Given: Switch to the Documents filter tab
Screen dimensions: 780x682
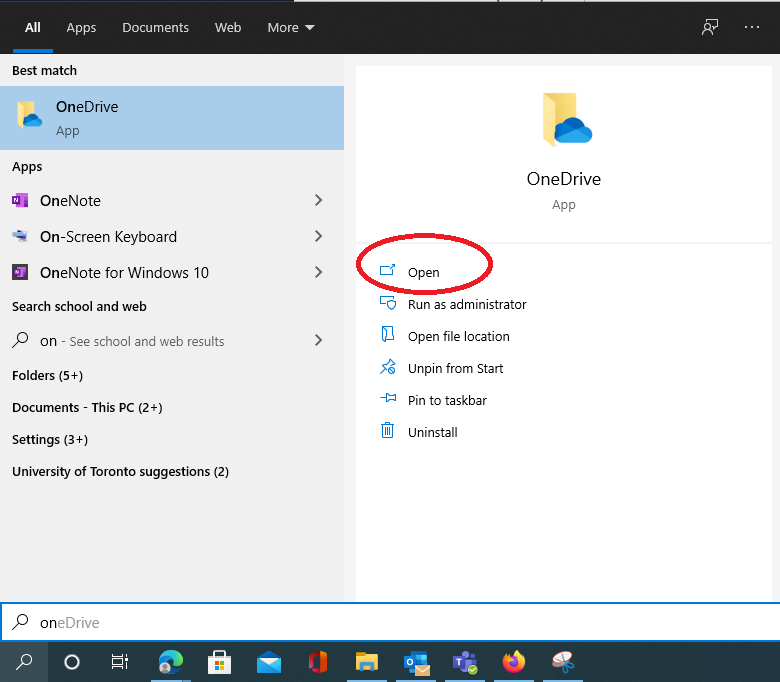Looking at the screenshot, I should (155, 27).
